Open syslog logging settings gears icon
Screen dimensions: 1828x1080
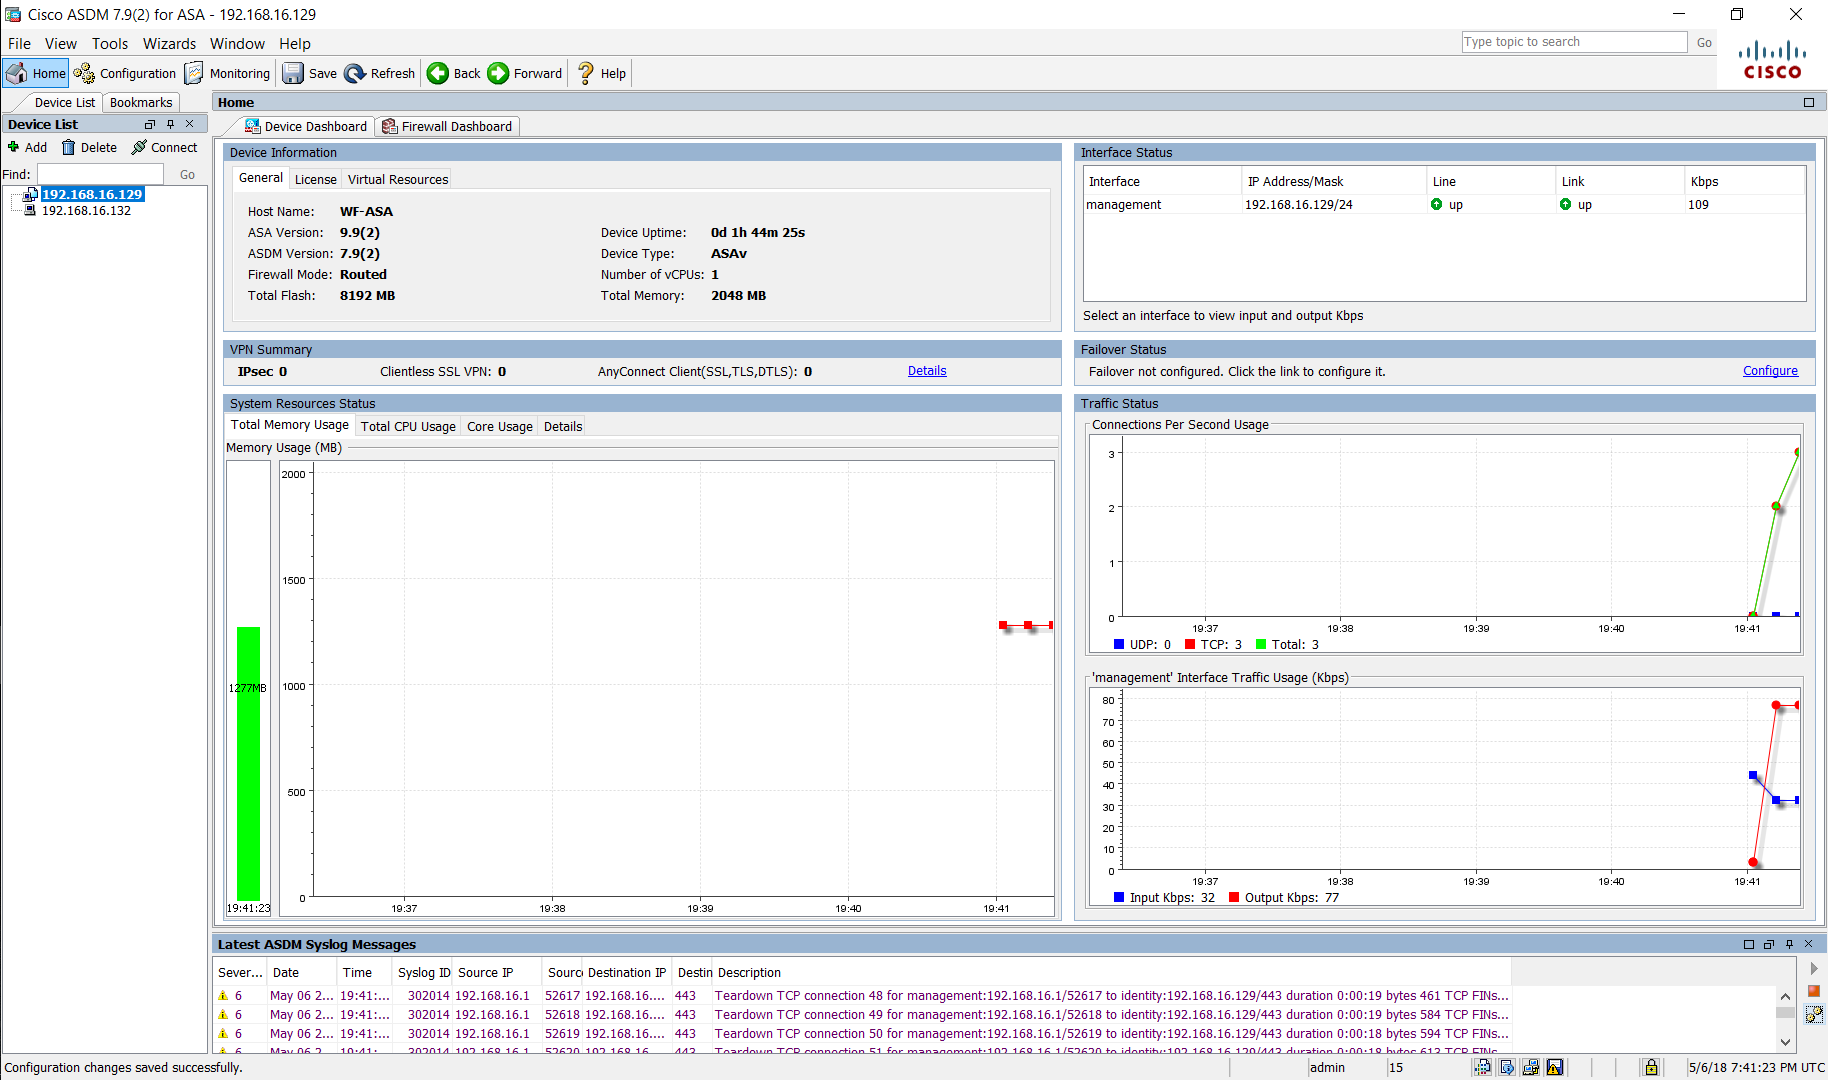1813,1015
